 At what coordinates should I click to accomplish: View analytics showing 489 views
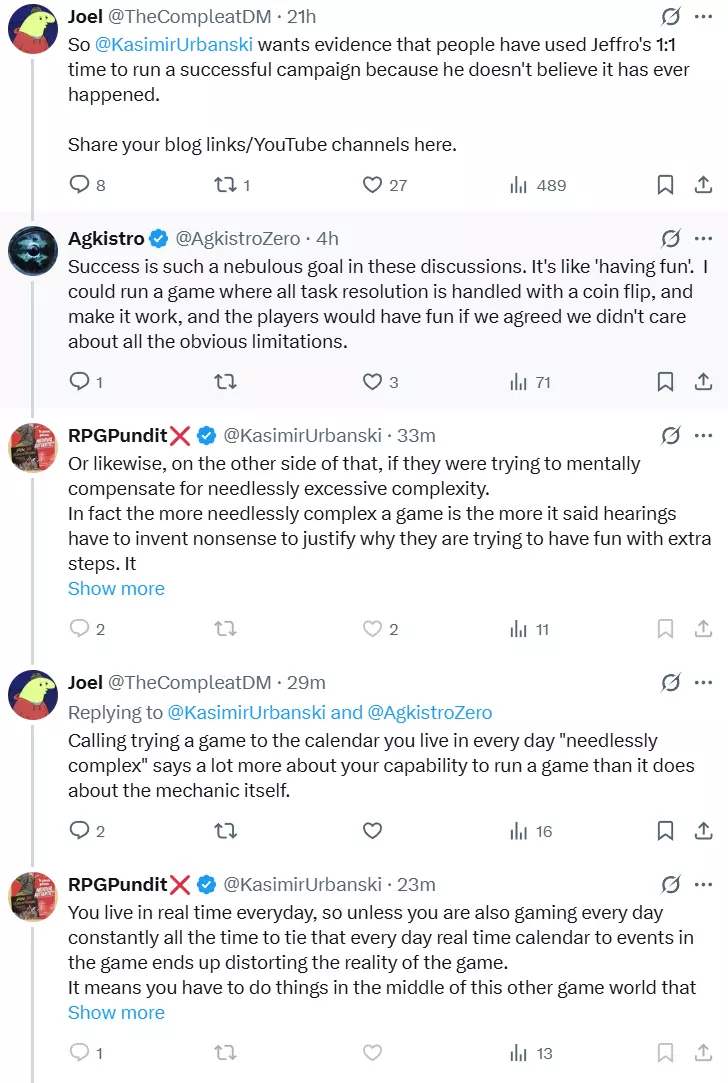538,185
